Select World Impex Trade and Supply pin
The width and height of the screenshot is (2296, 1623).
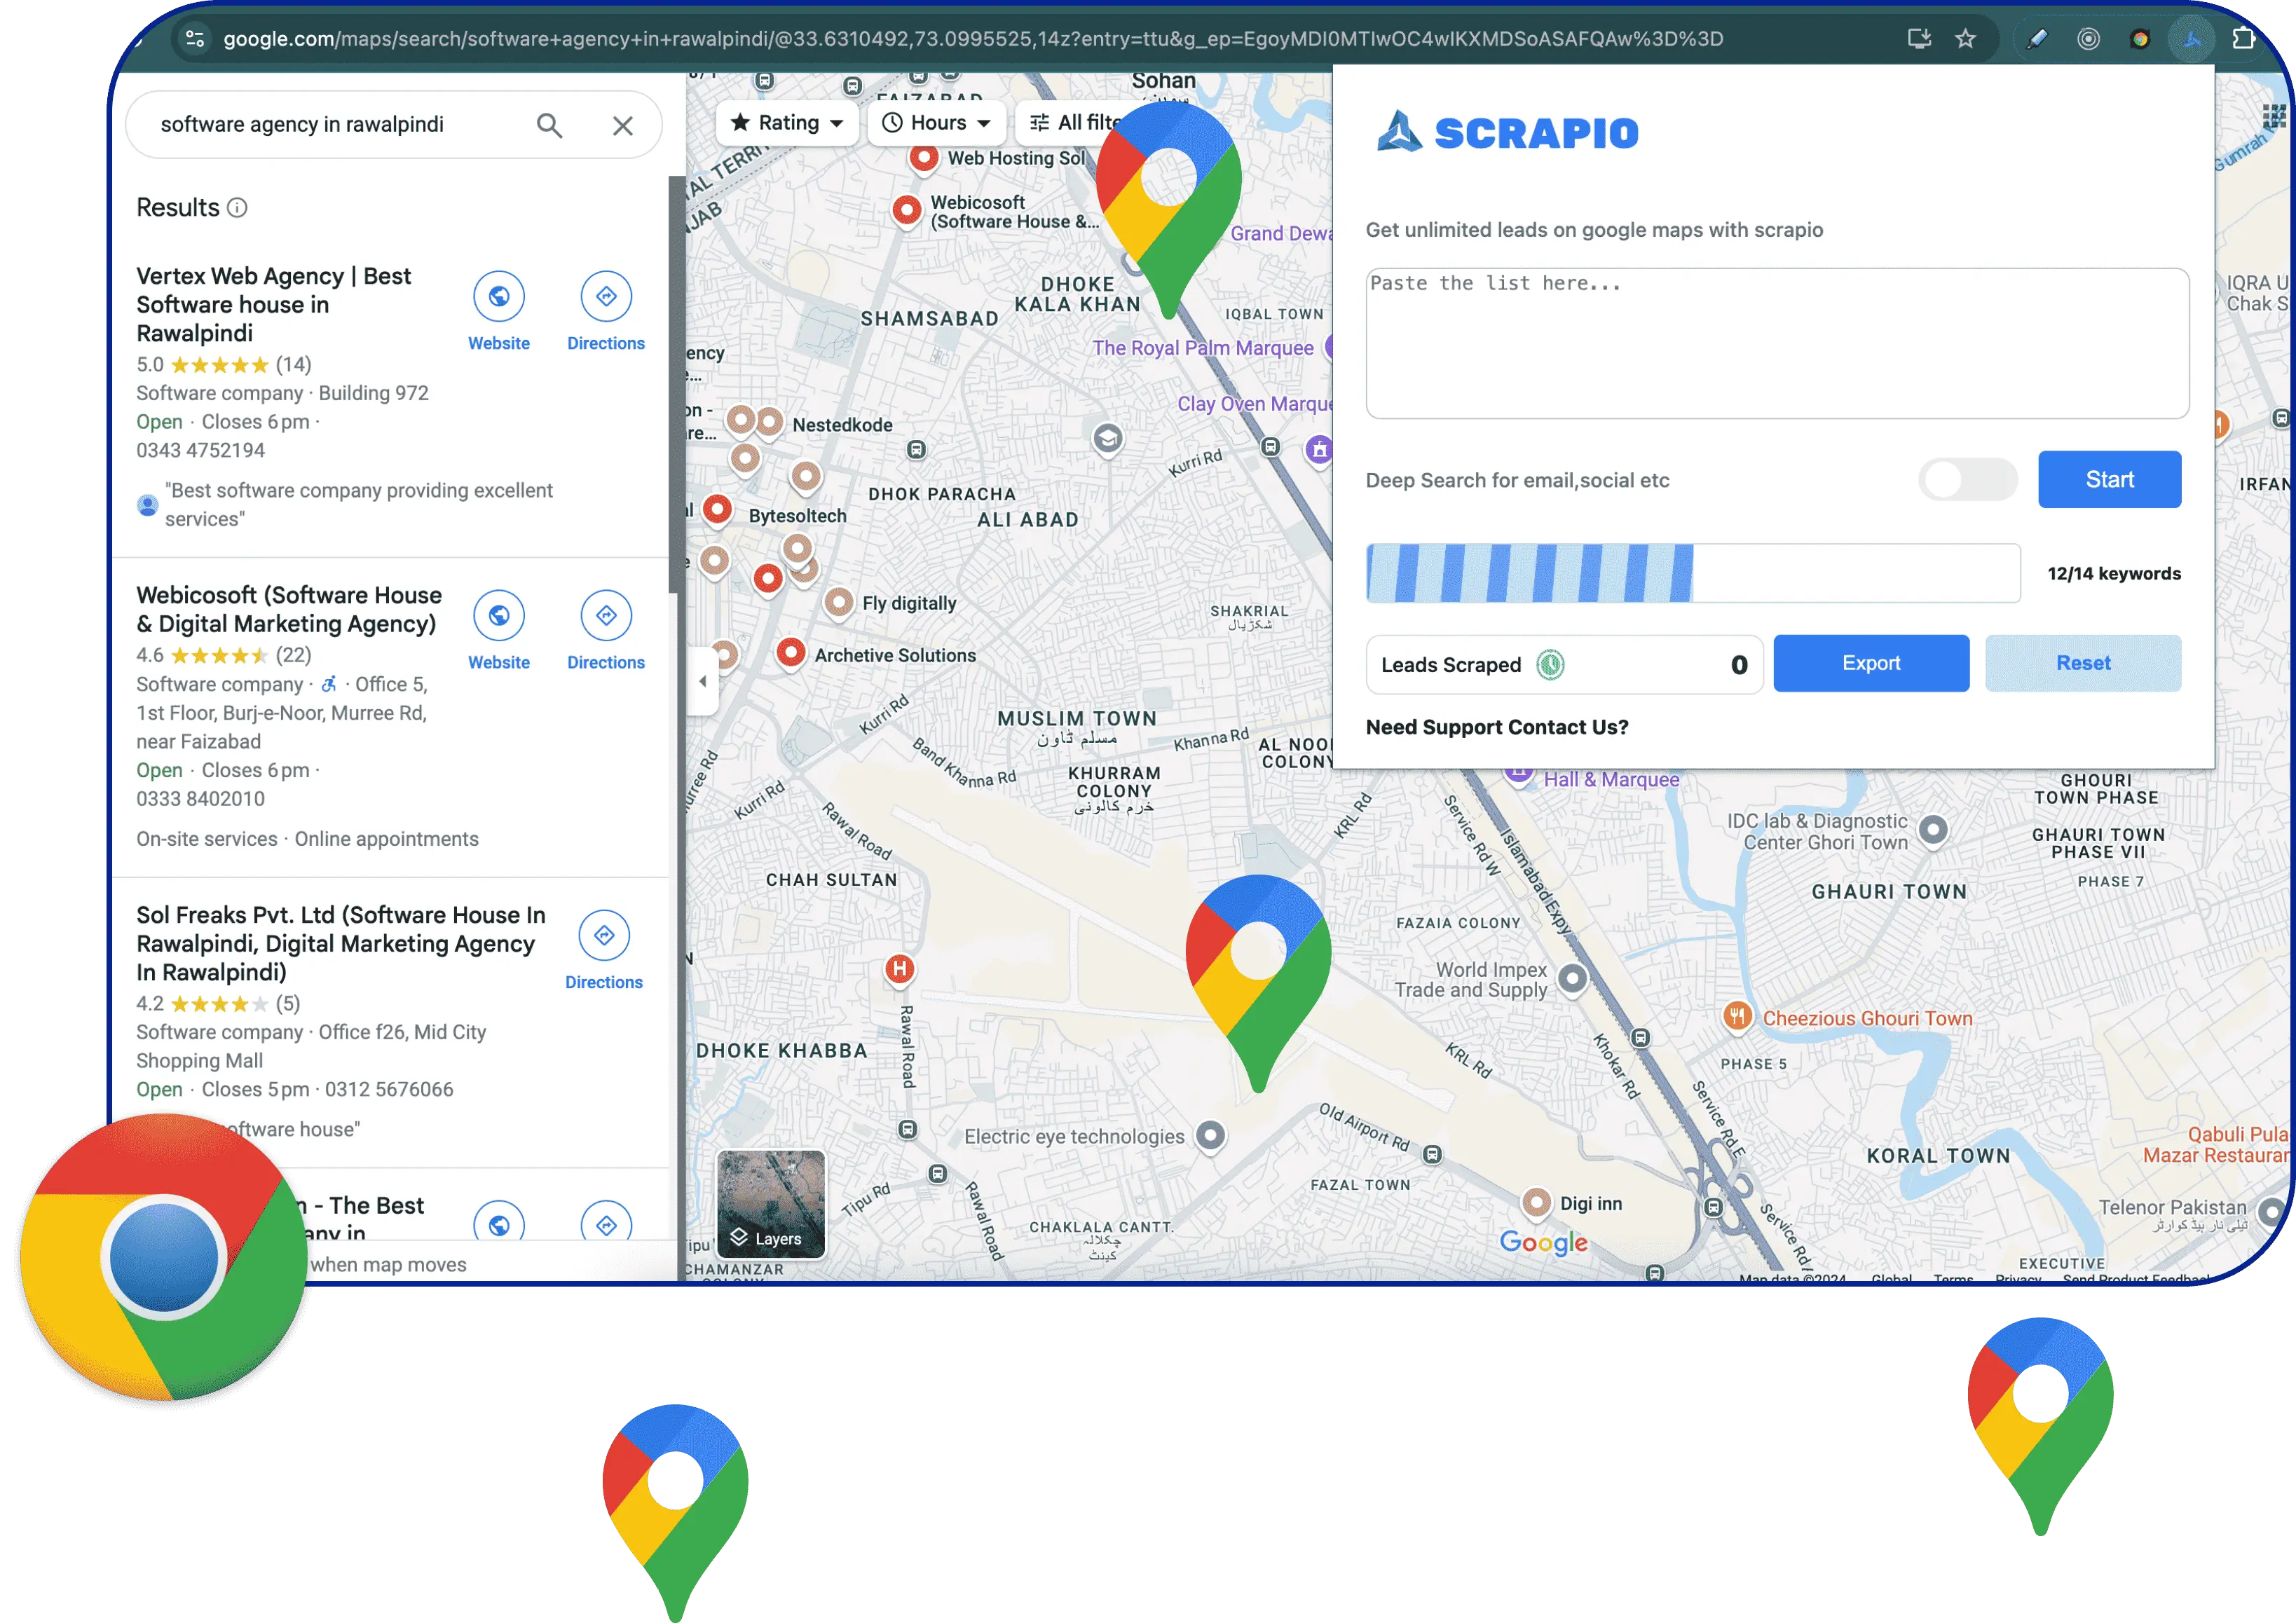pos(1573,979)
